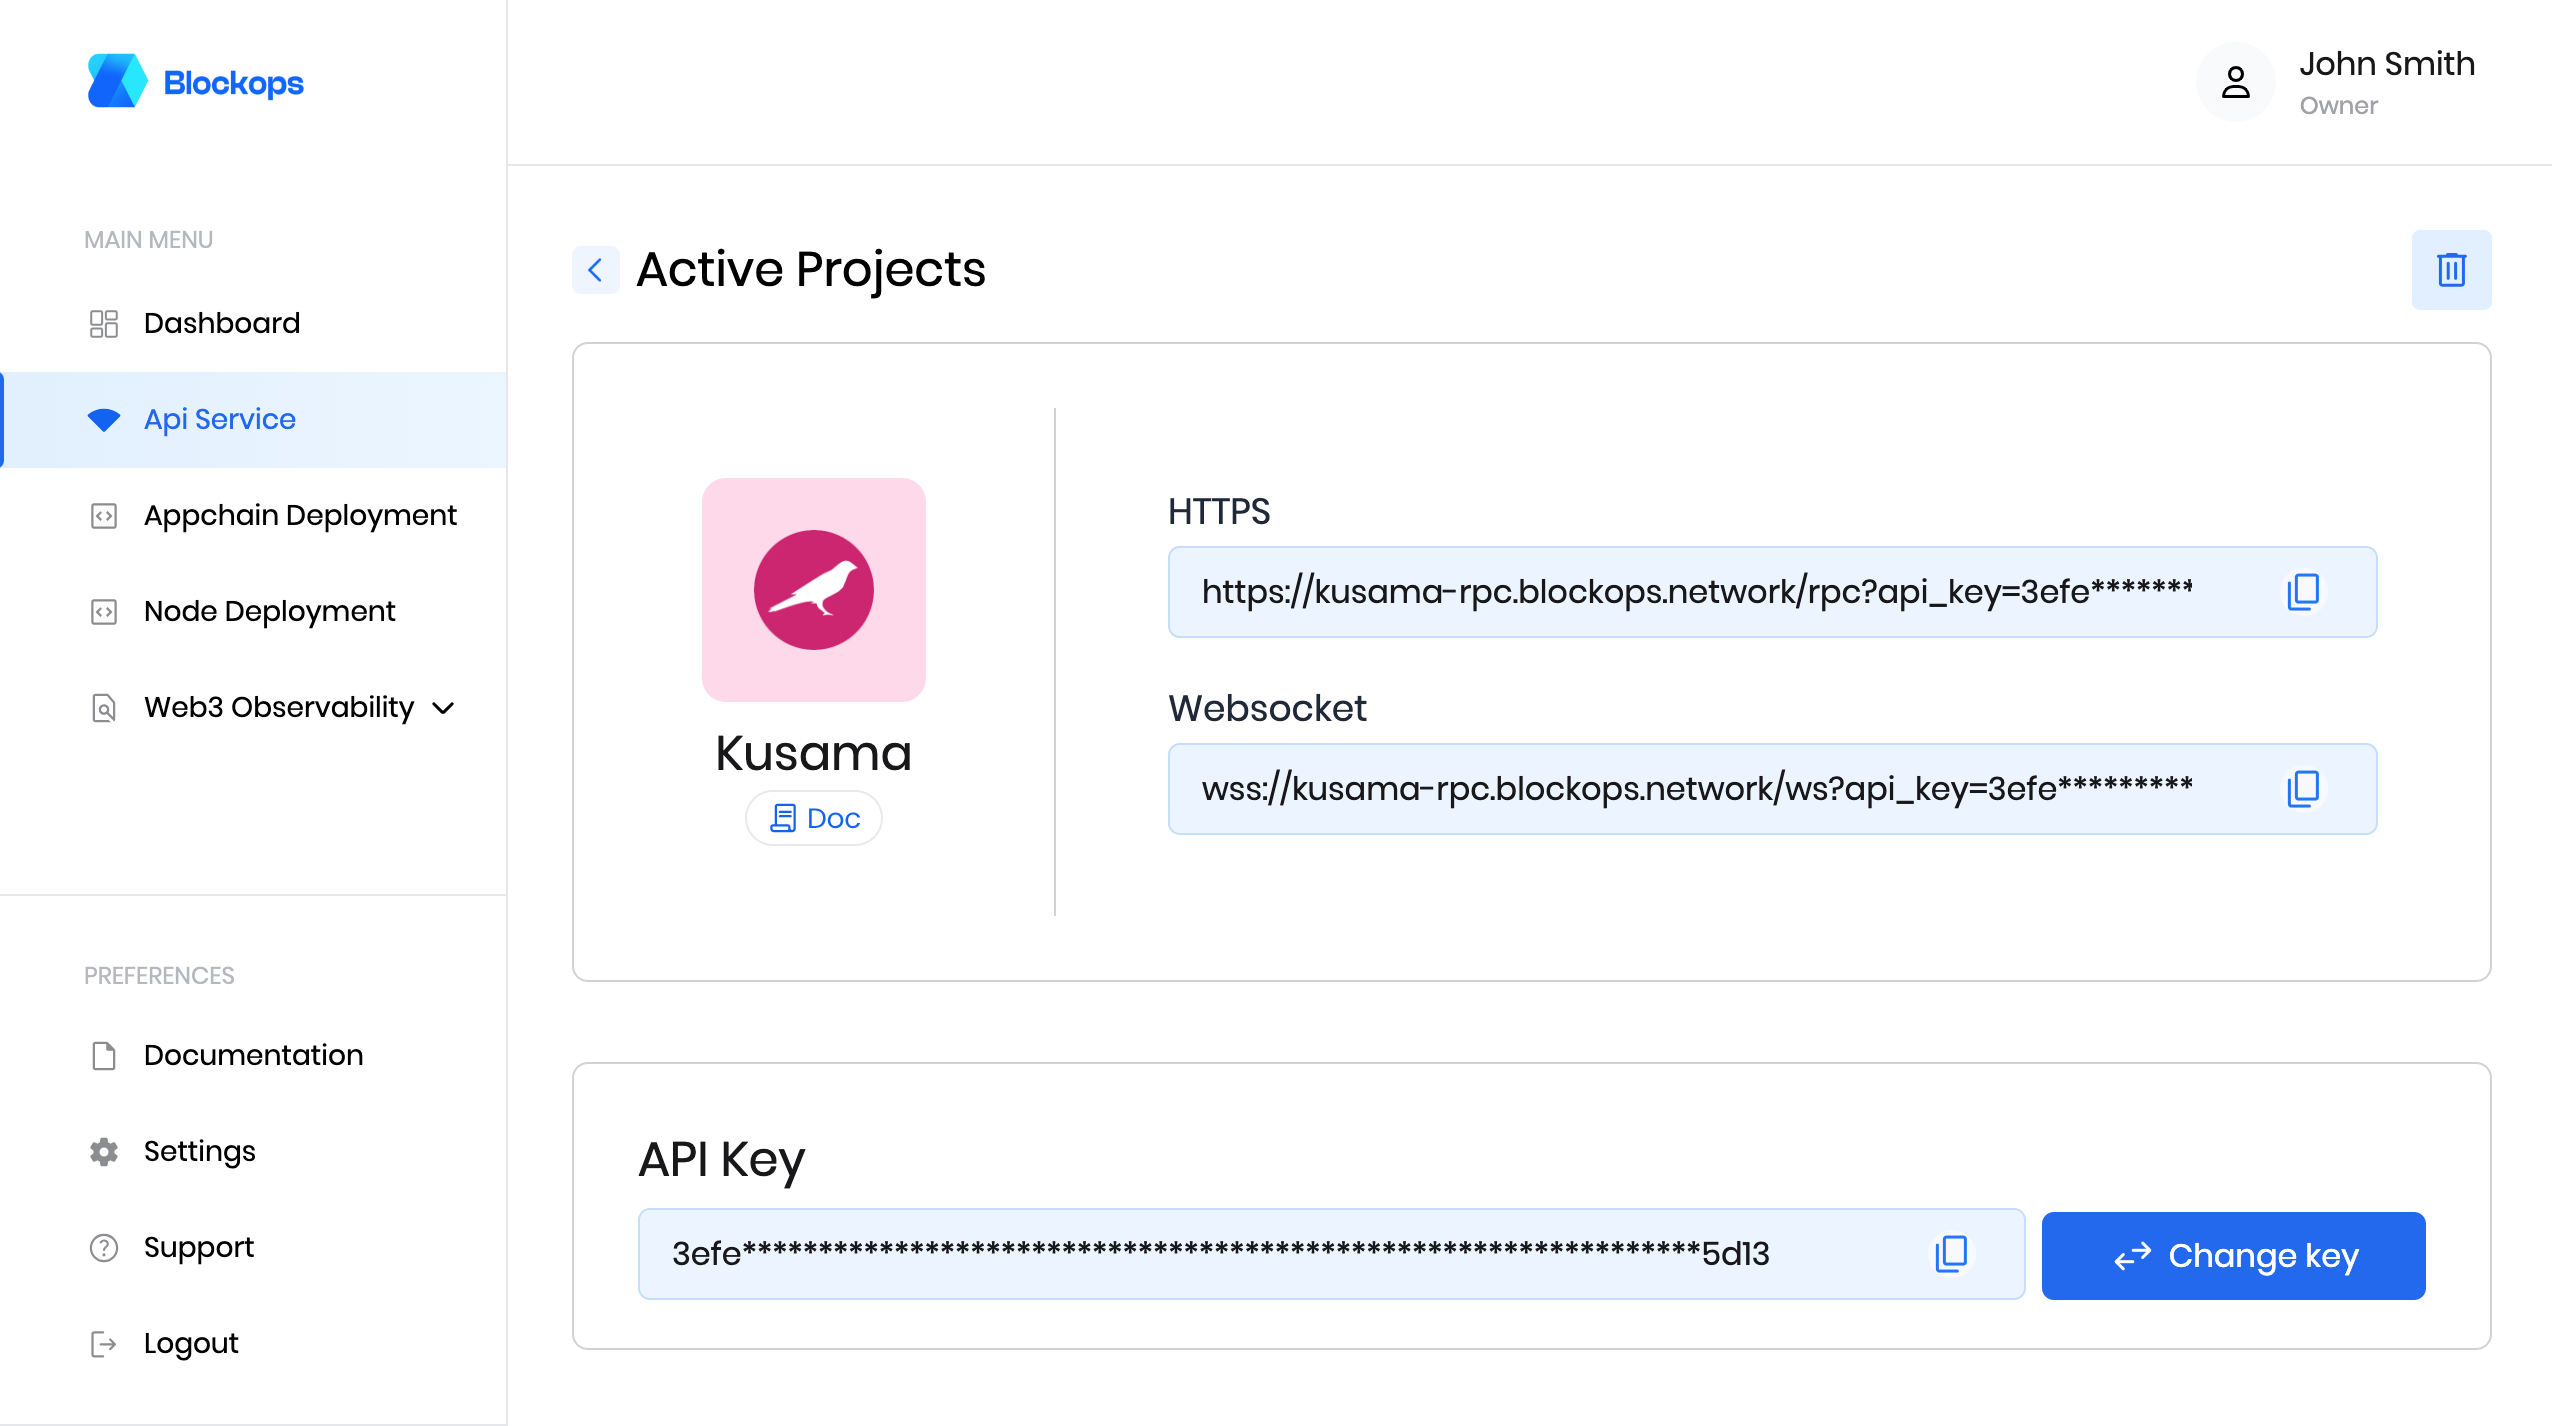Viewport: 2552px width, 1426px height.
Task: Click the PREFERENCES section label
Action: click(159, 976)
